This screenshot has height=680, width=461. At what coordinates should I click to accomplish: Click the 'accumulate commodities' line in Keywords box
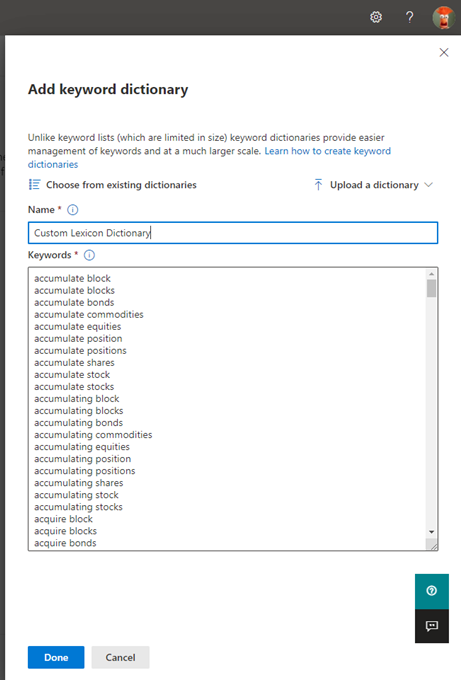click(89, 314)
